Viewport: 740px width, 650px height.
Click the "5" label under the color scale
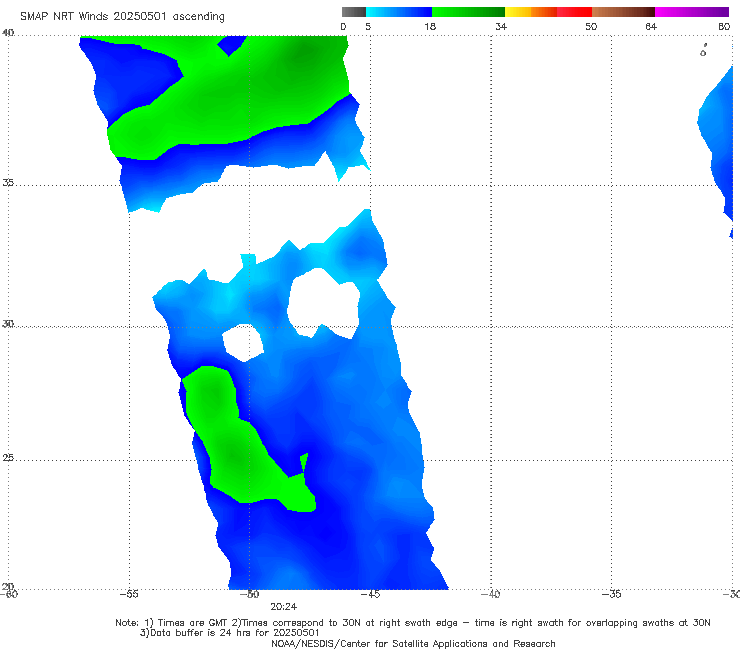tap(368, 26)
